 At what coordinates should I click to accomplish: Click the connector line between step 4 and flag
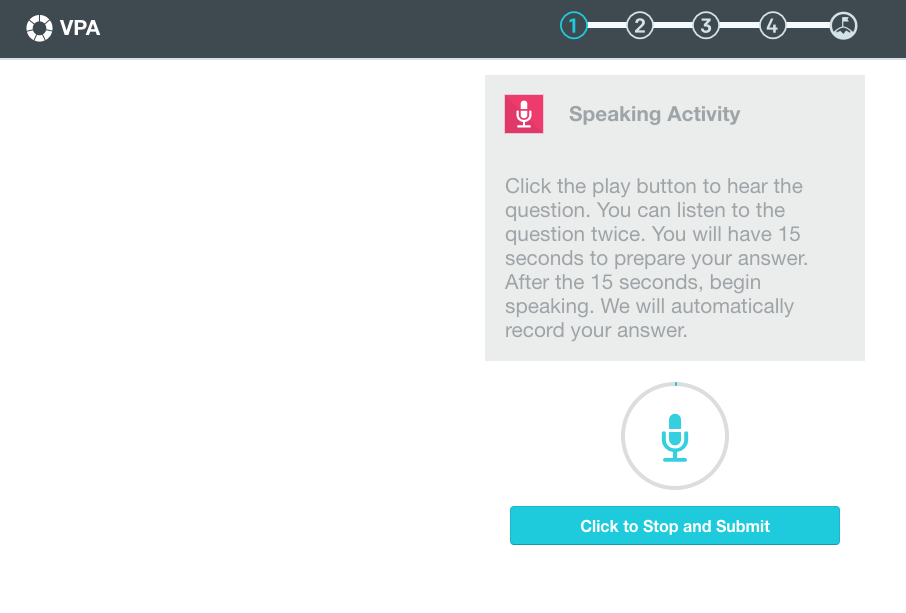point(808,26)
